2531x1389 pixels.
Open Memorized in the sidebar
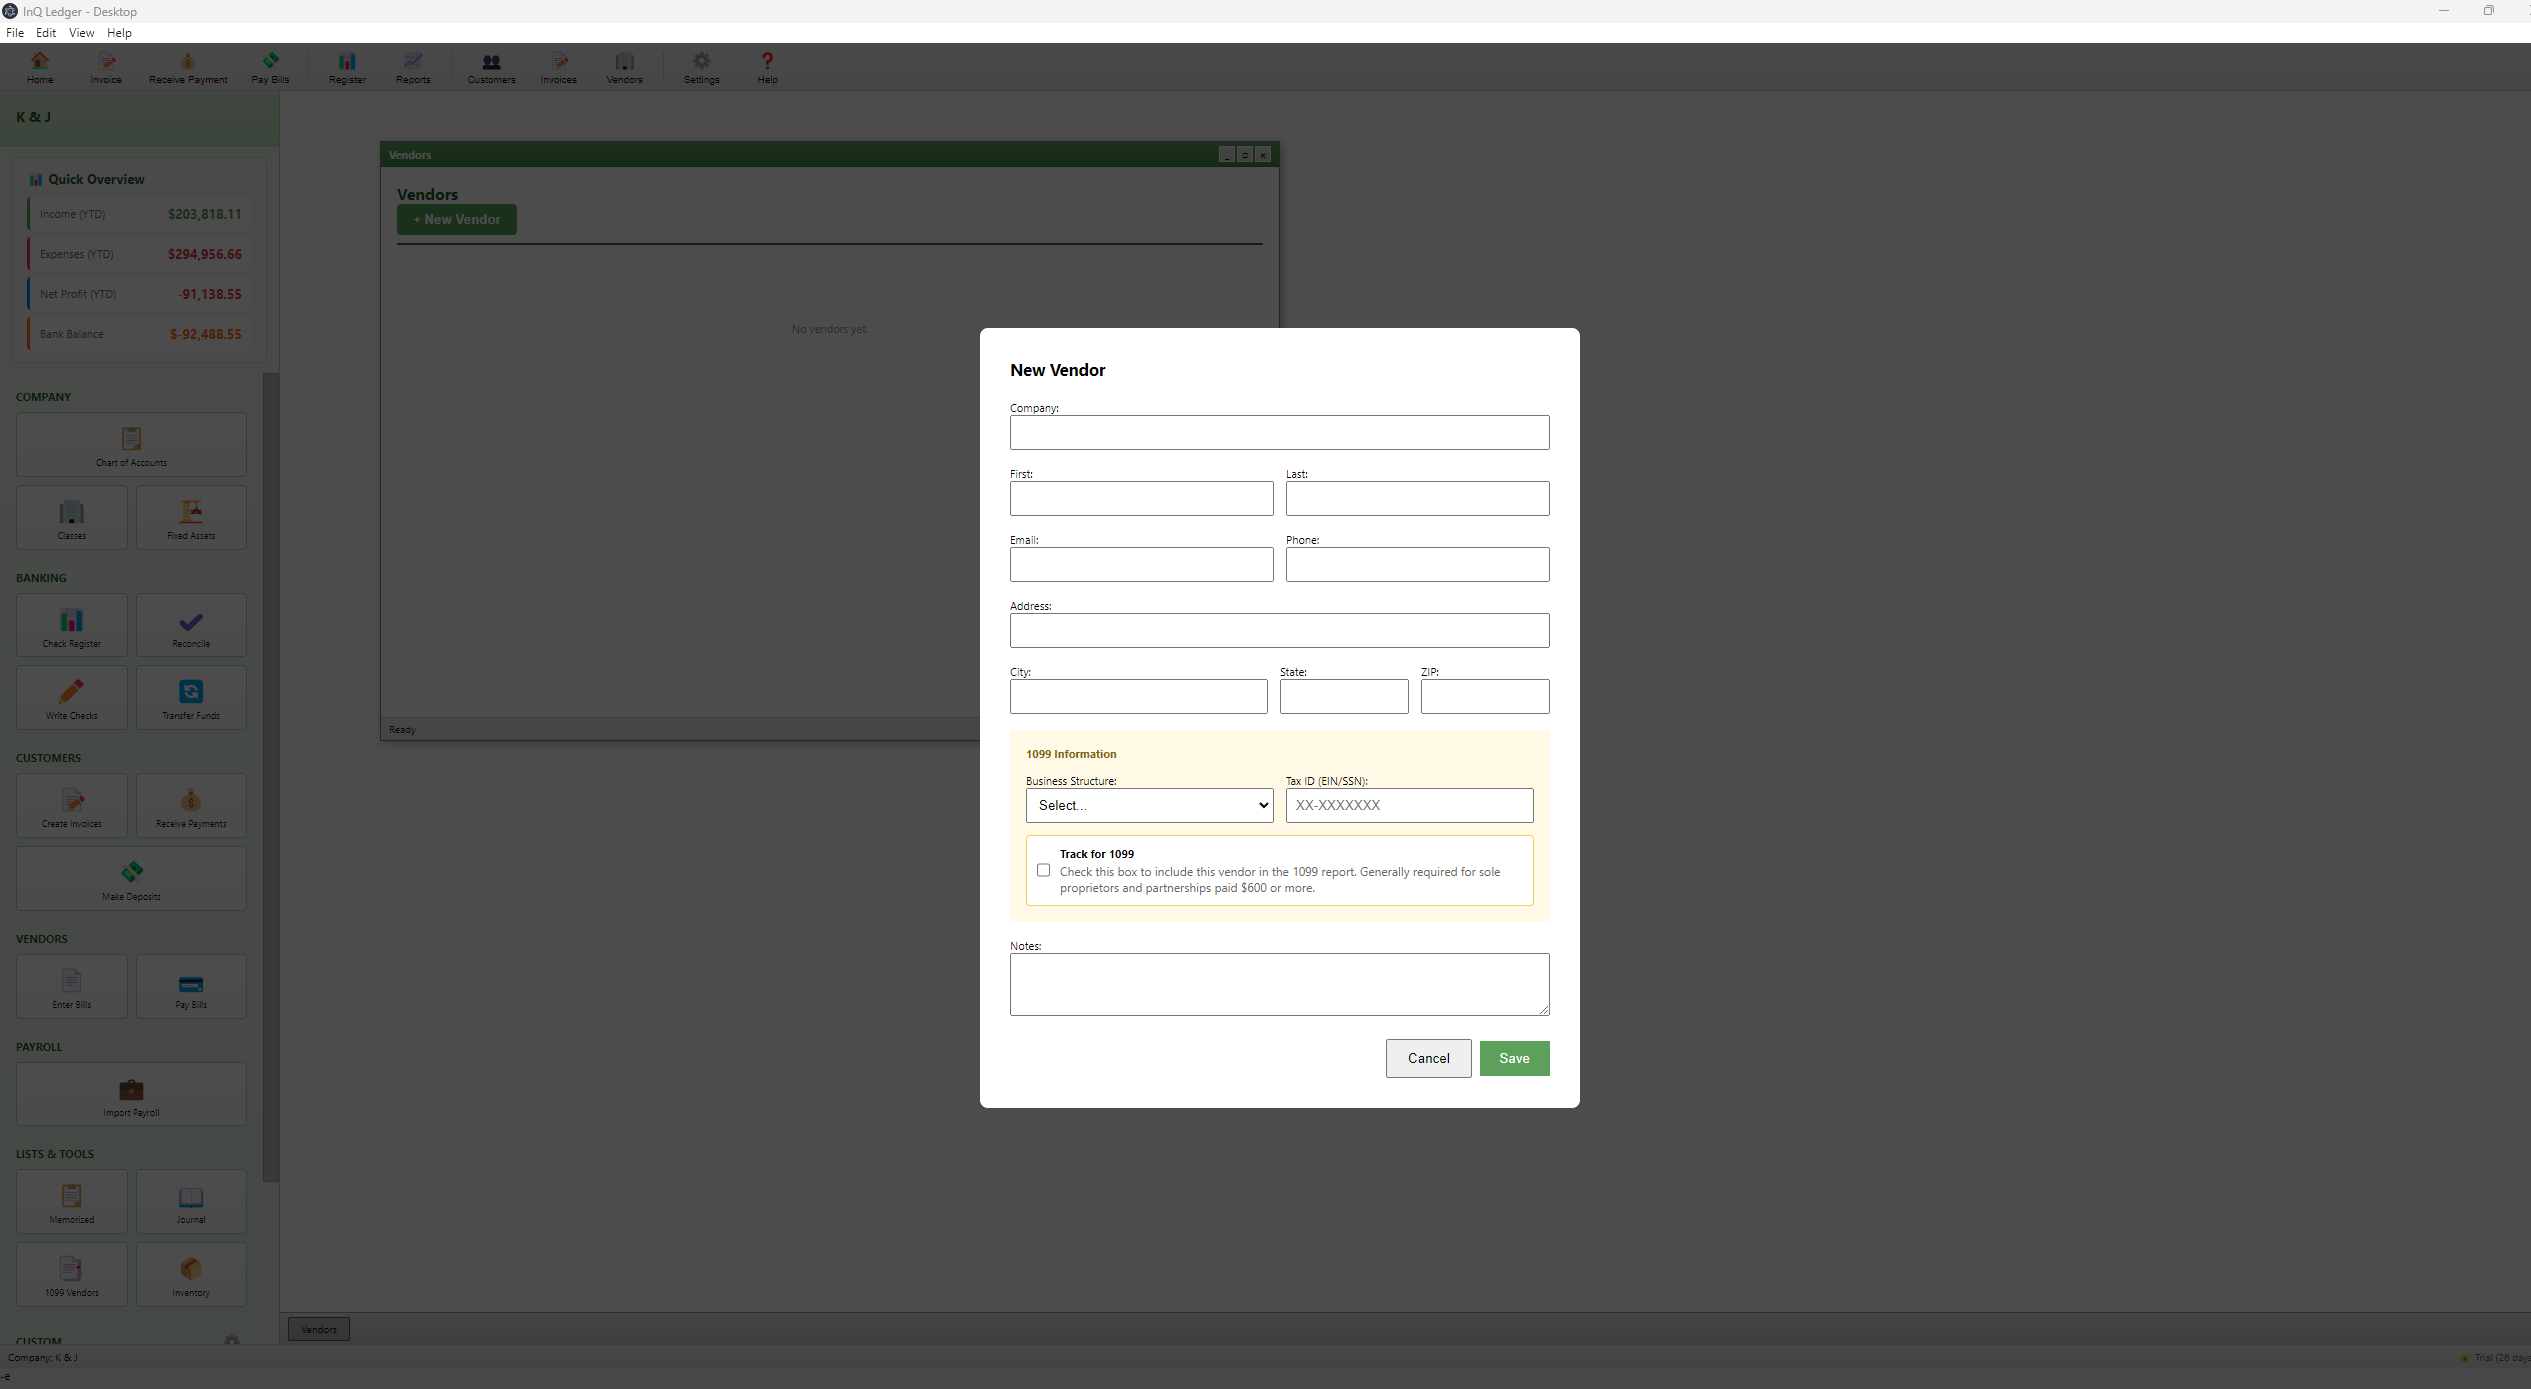tap(72, 1202)
